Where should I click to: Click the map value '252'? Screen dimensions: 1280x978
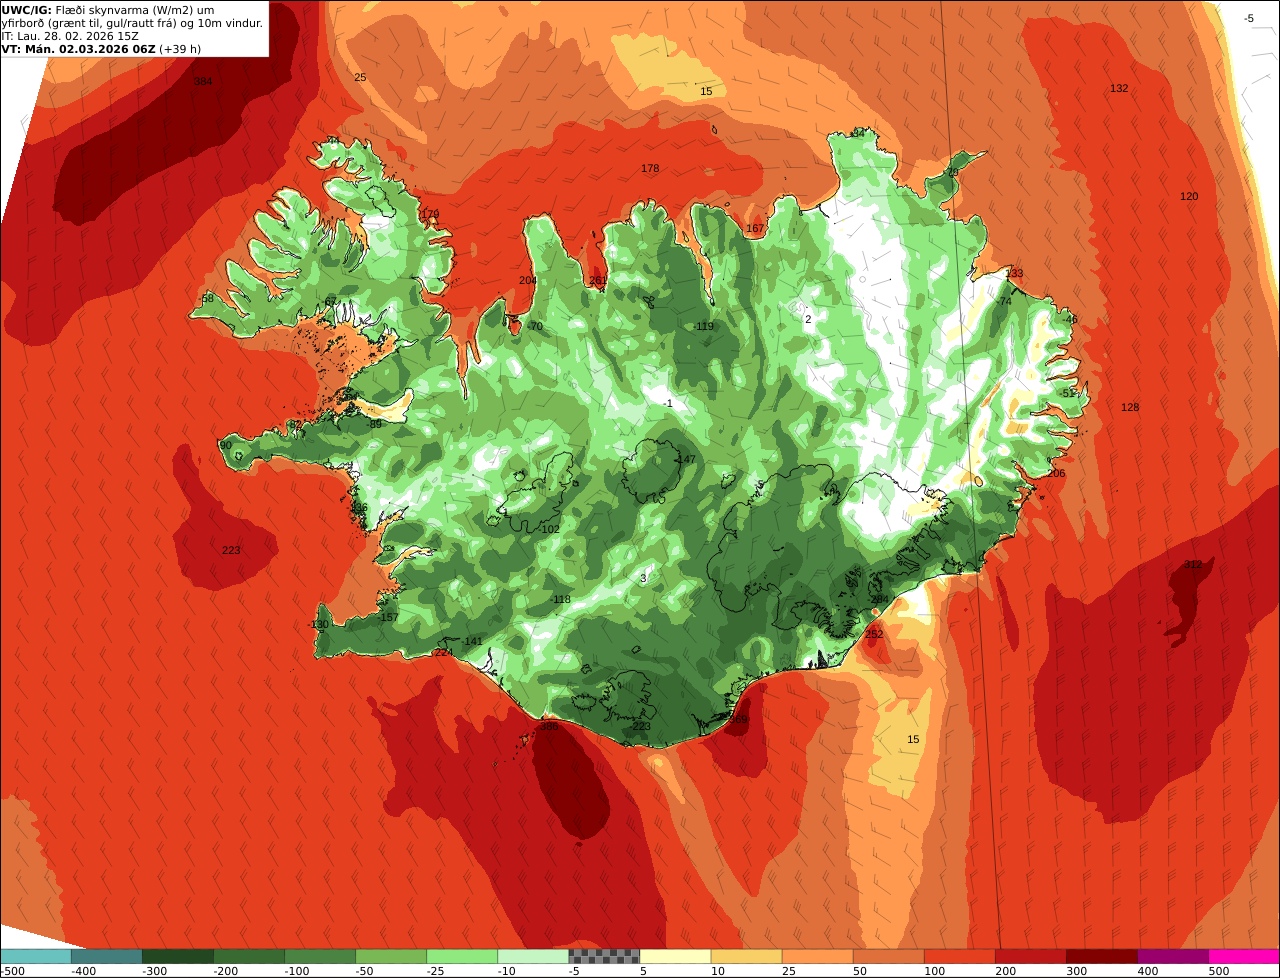click(x=874, y=633)
